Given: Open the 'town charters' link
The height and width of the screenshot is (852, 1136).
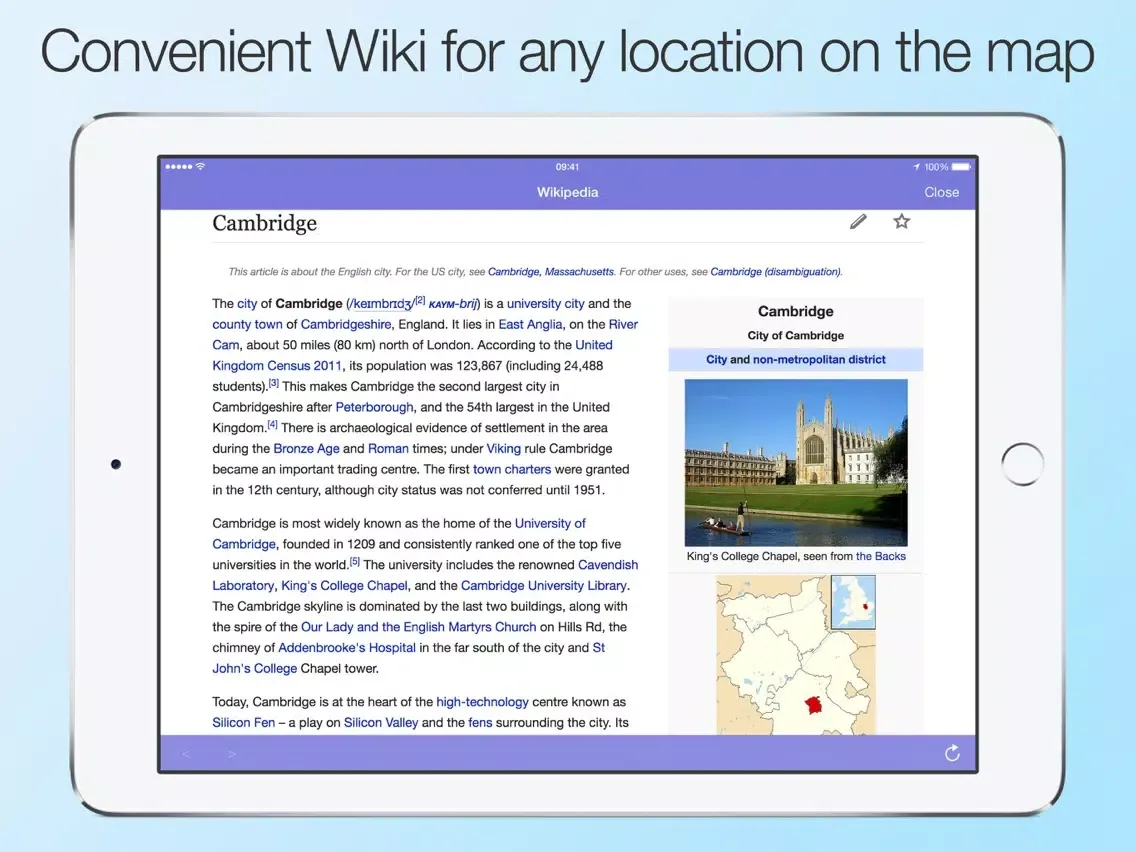Looking at the screenshot, I should click(x=512, y=469).
